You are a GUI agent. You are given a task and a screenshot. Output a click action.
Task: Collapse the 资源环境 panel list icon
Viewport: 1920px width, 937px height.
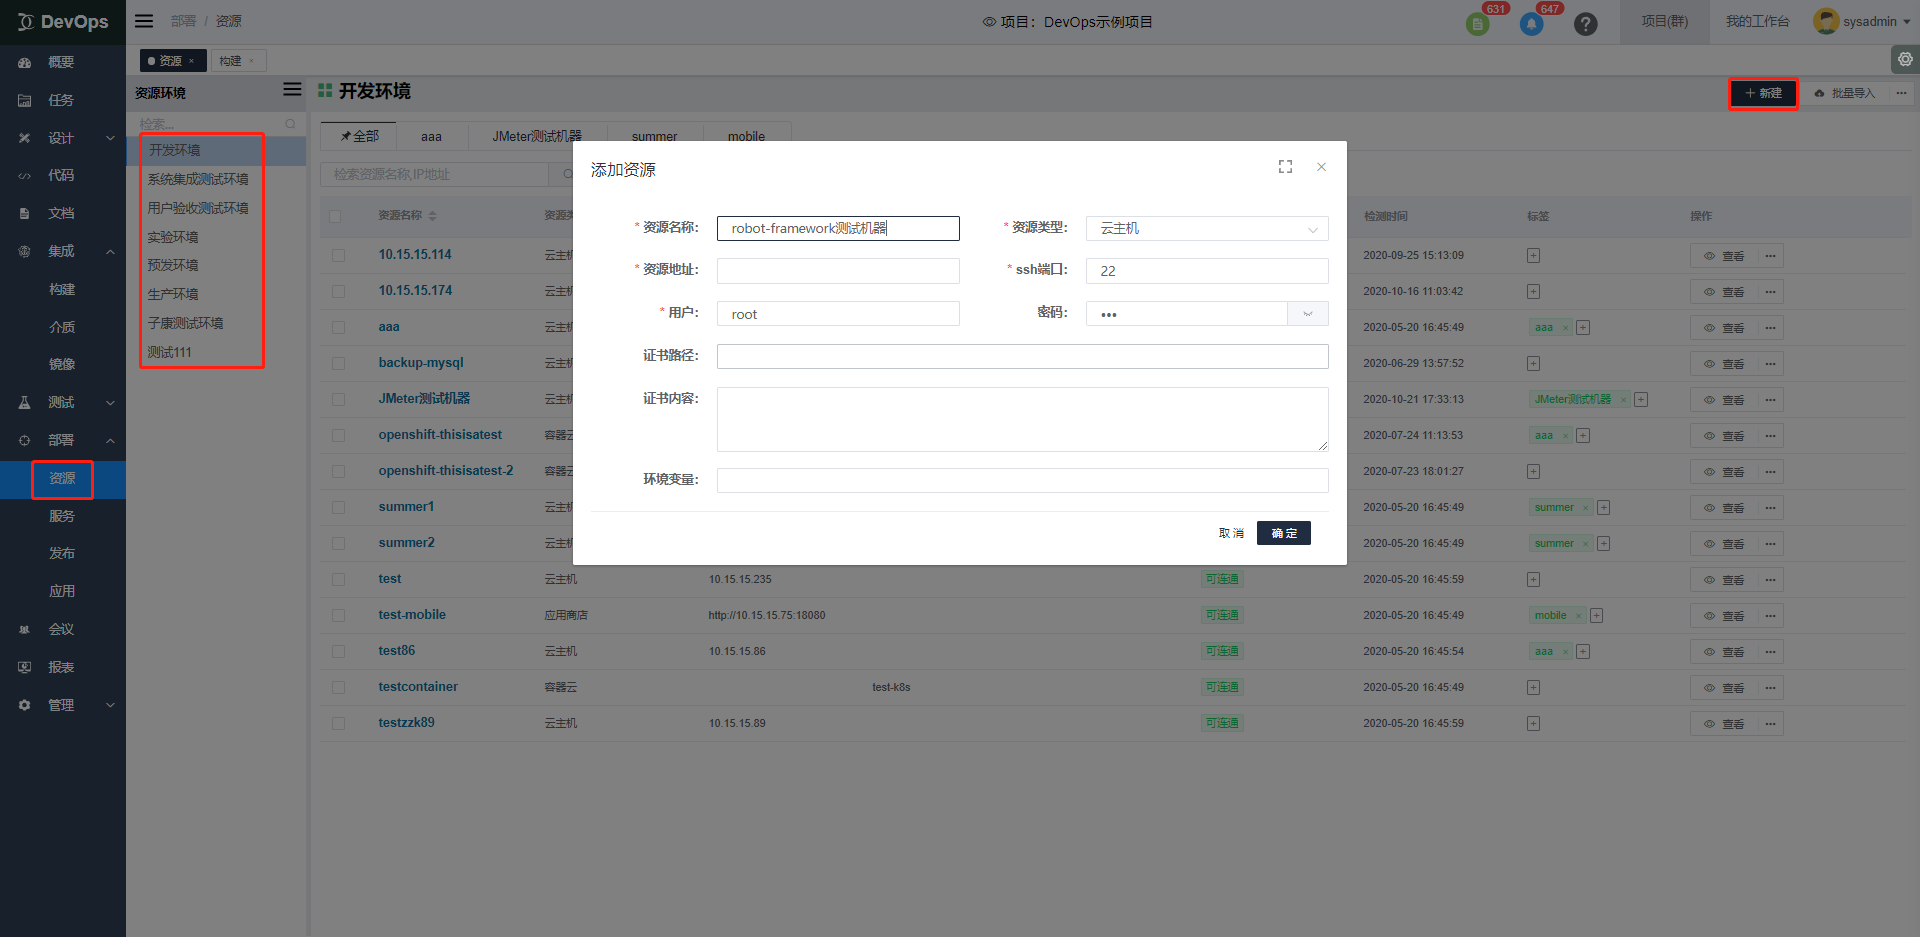[292, 90]
